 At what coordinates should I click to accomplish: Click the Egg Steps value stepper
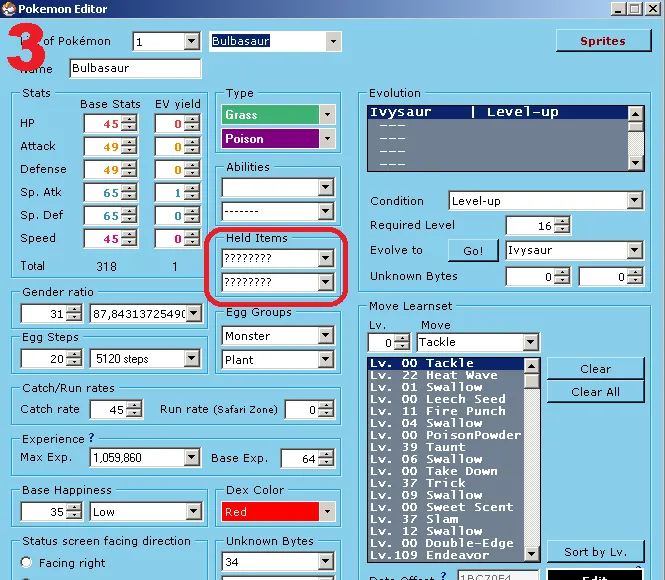coord(74,359)
